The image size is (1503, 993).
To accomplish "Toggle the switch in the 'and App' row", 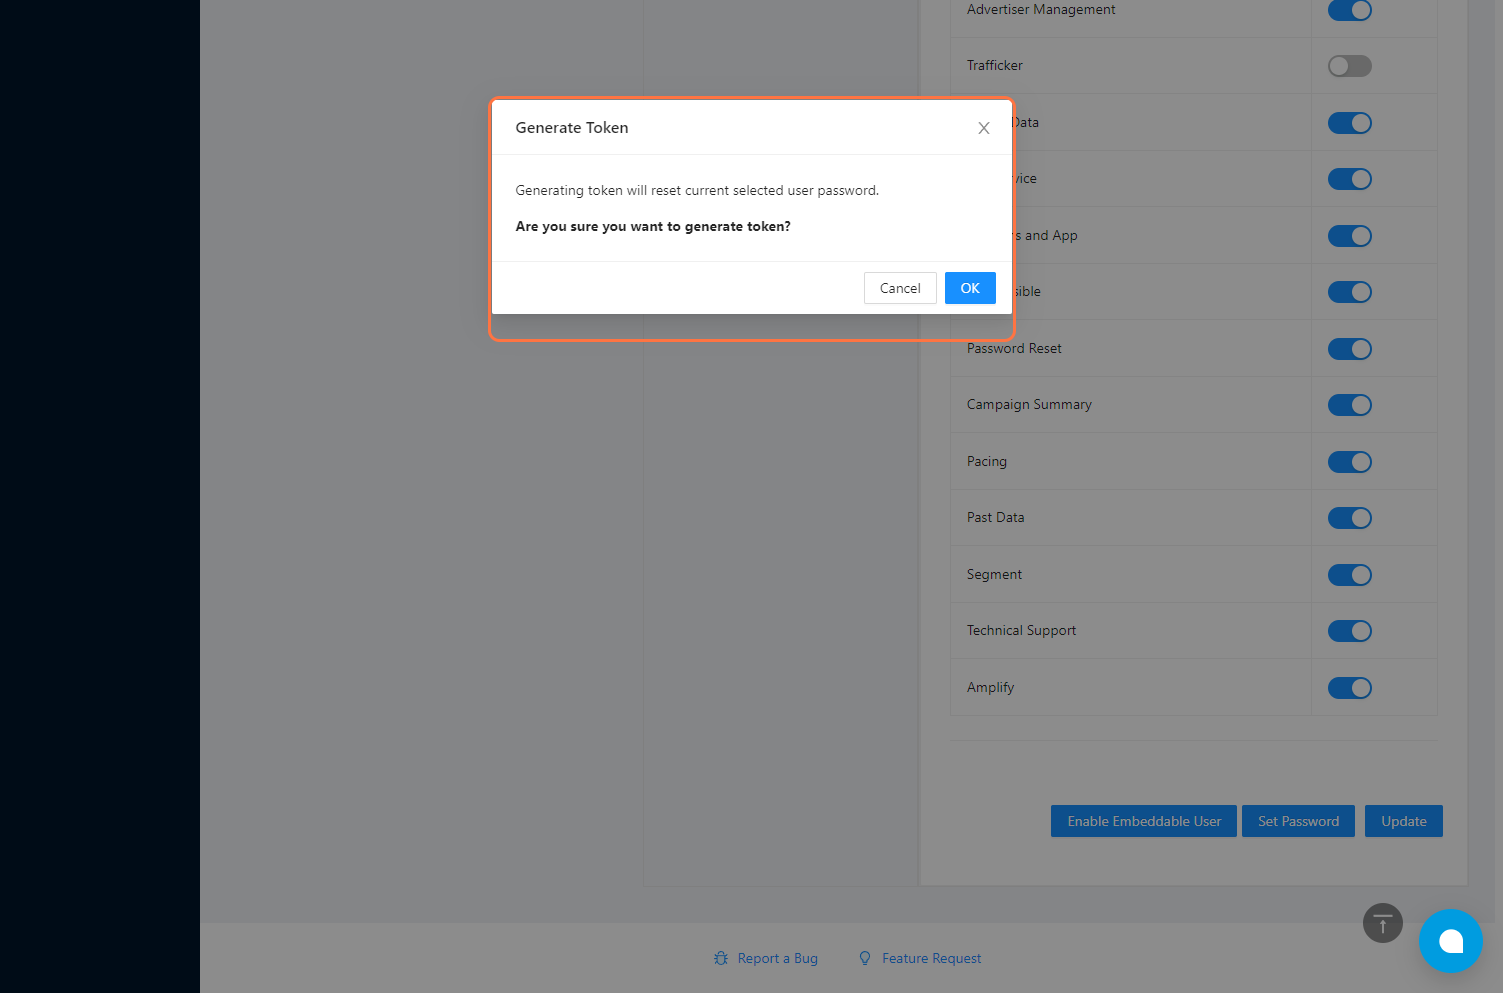I will pos(1350,236).
